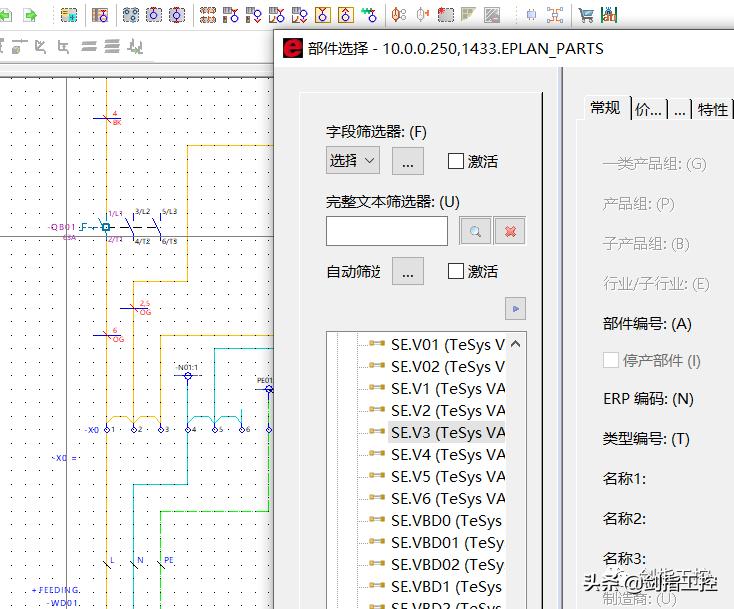734x609 pixels.
Task: Click the gray hatched area icon
Action: [492, 15]
